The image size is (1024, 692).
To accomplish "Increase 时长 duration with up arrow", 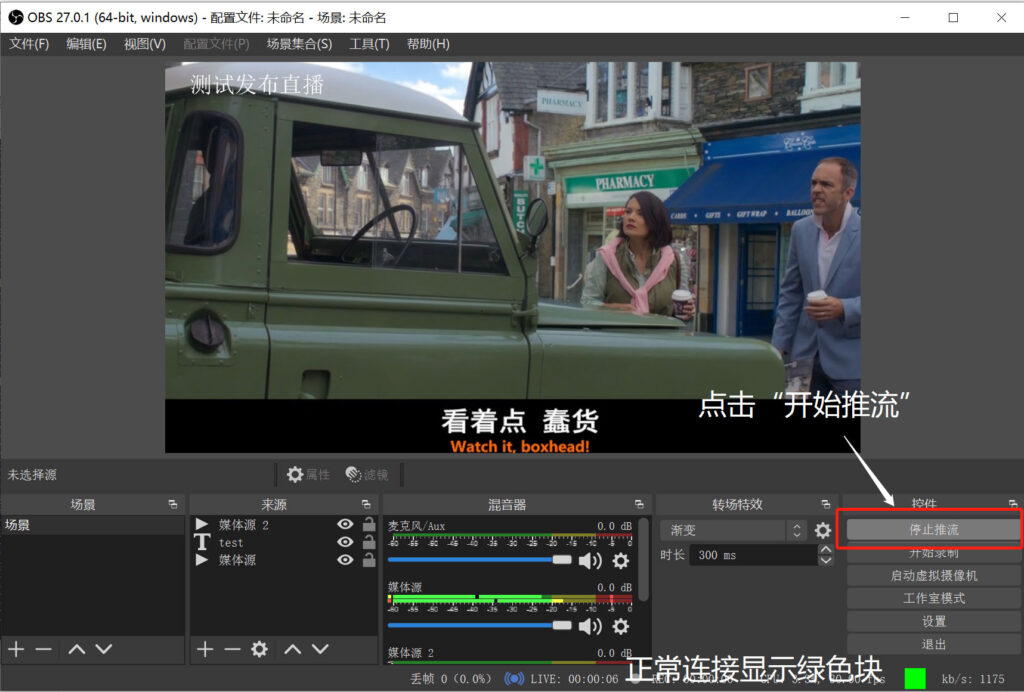I will pyautogui.click(x=825, y=550).
